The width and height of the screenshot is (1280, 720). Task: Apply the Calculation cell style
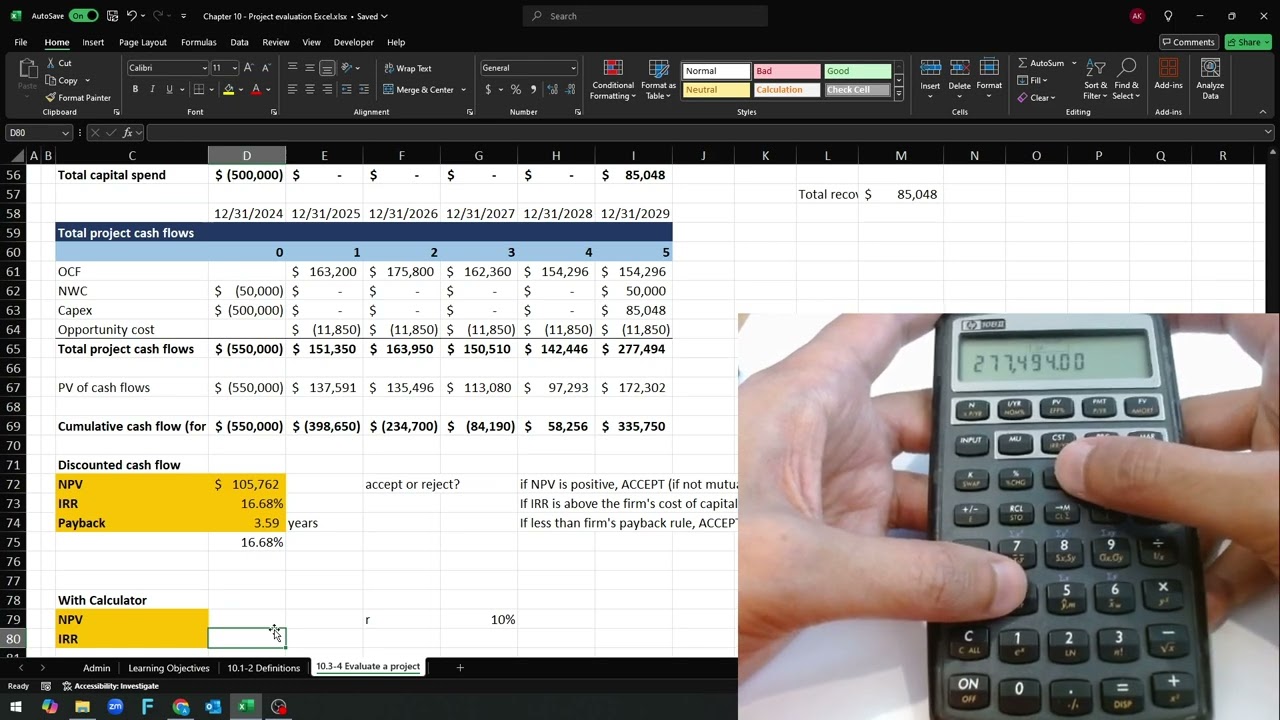click(x=786, y=90)
